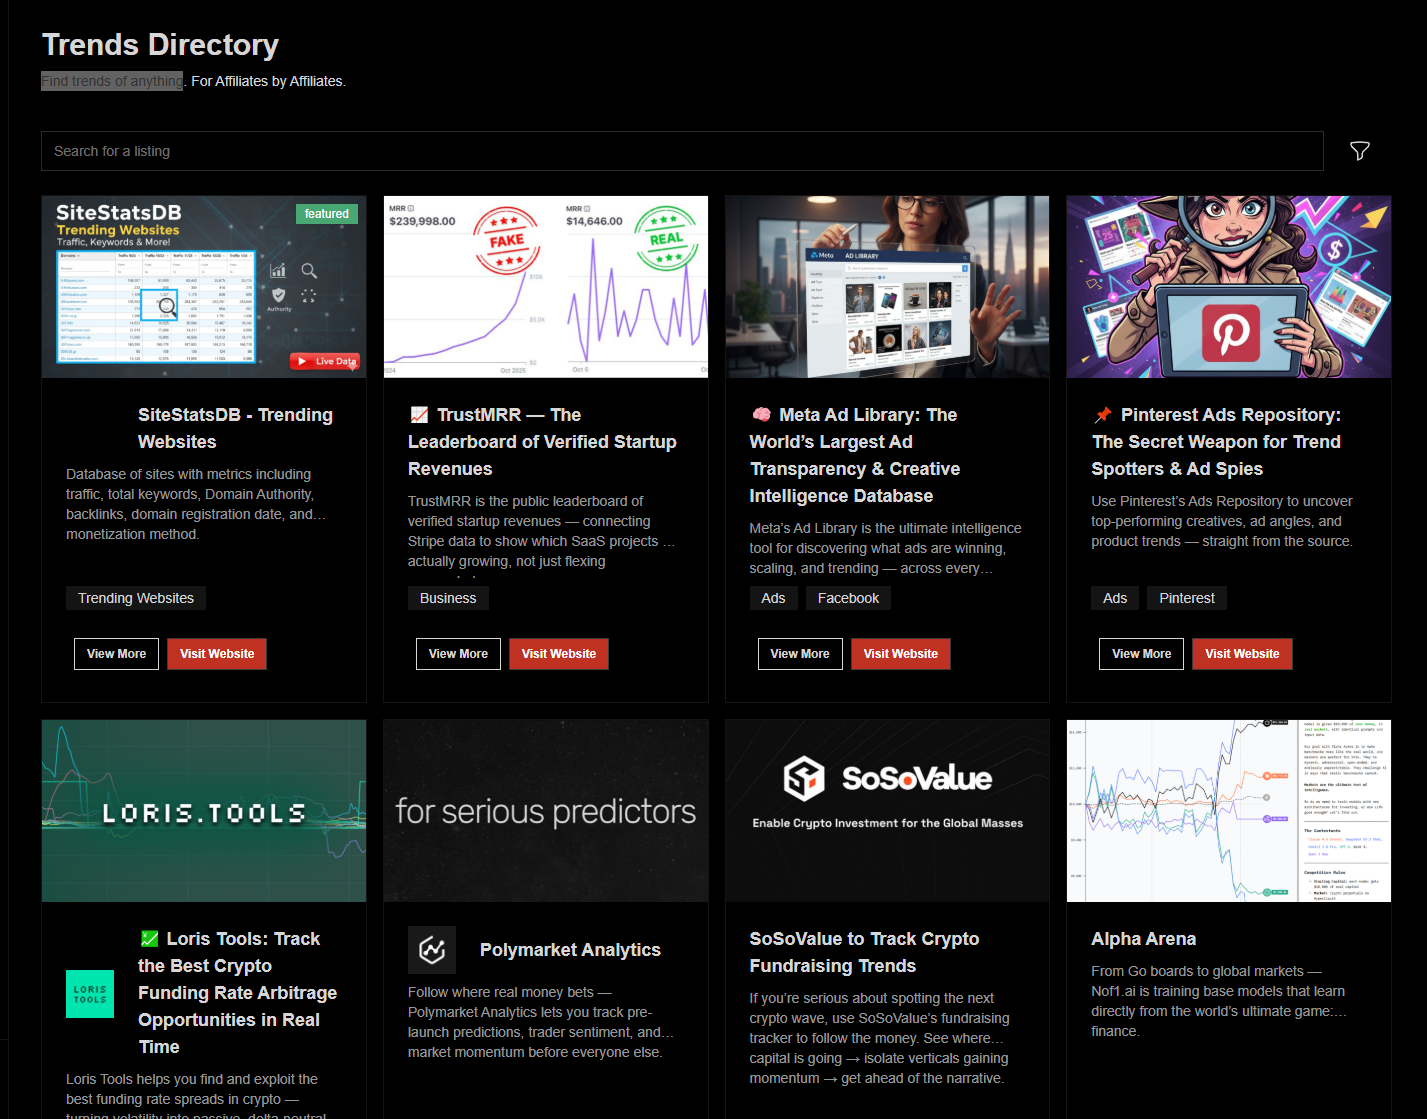This screenshot has height=1119, width=1427.
Task: Select Ads tag on Meta Ad Library card
Action: 773,598
